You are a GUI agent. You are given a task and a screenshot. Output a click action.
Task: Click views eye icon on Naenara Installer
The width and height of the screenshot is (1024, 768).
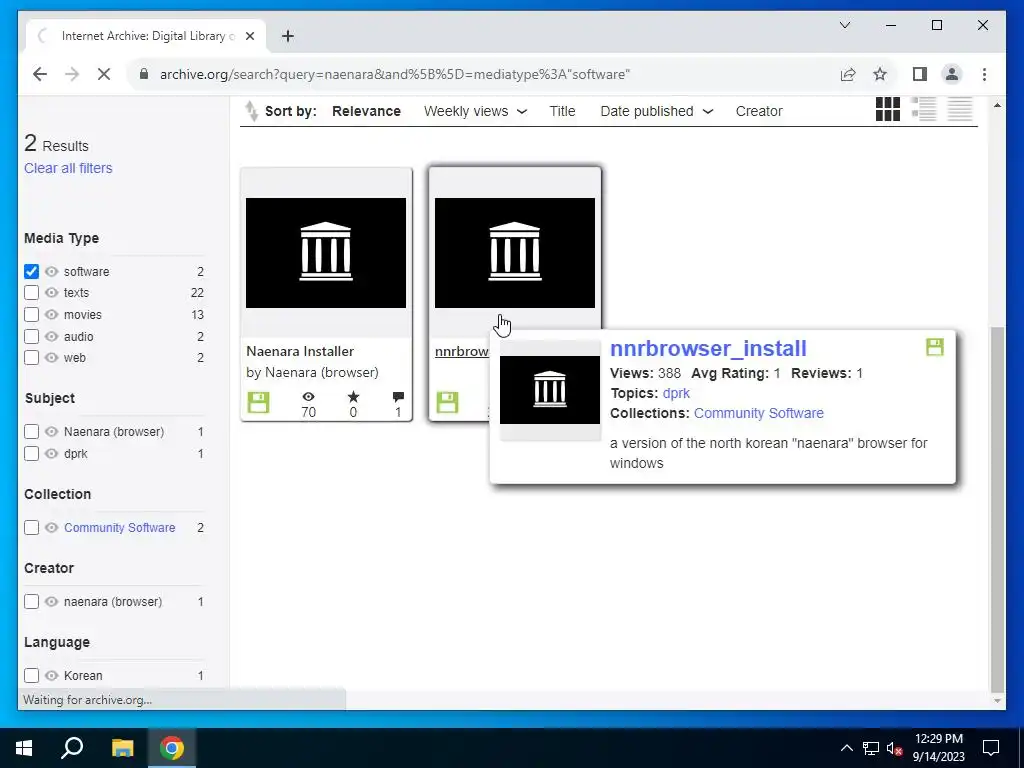pos(308,396)
